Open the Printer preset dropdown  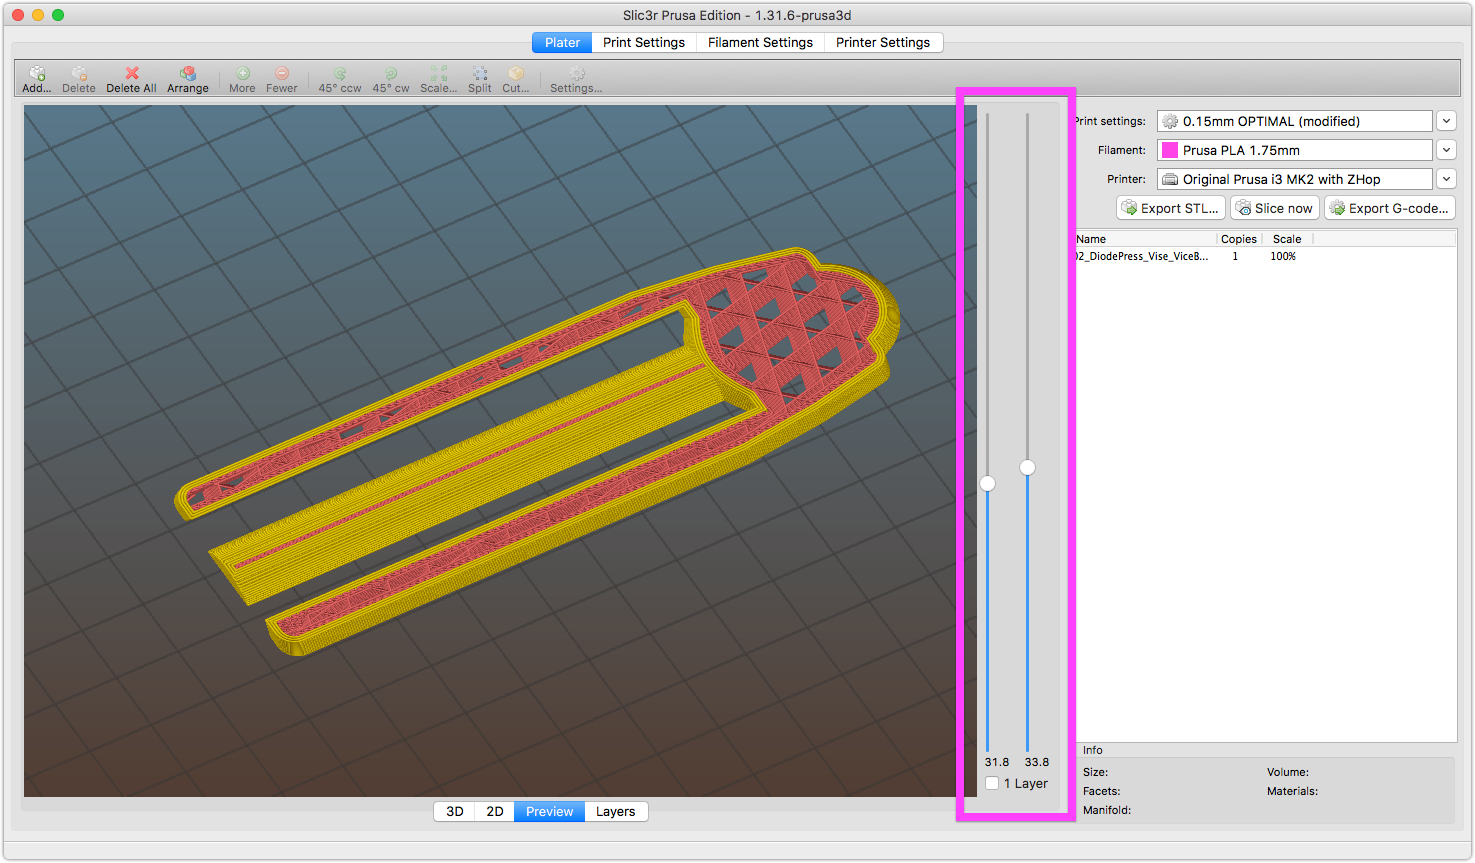[x=1446, y=179]
